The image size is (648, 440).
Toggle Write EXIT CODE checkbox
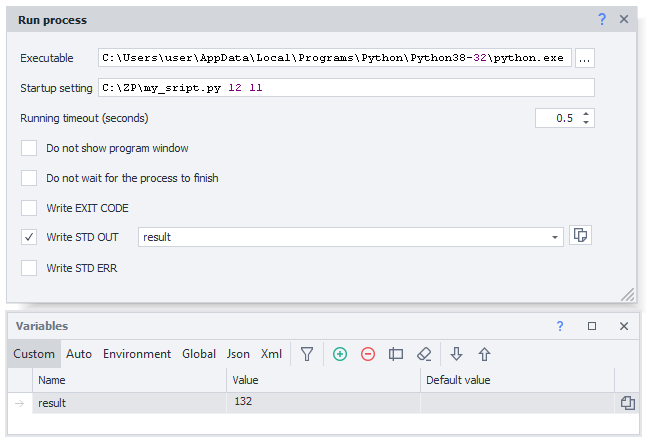[29, 208]
